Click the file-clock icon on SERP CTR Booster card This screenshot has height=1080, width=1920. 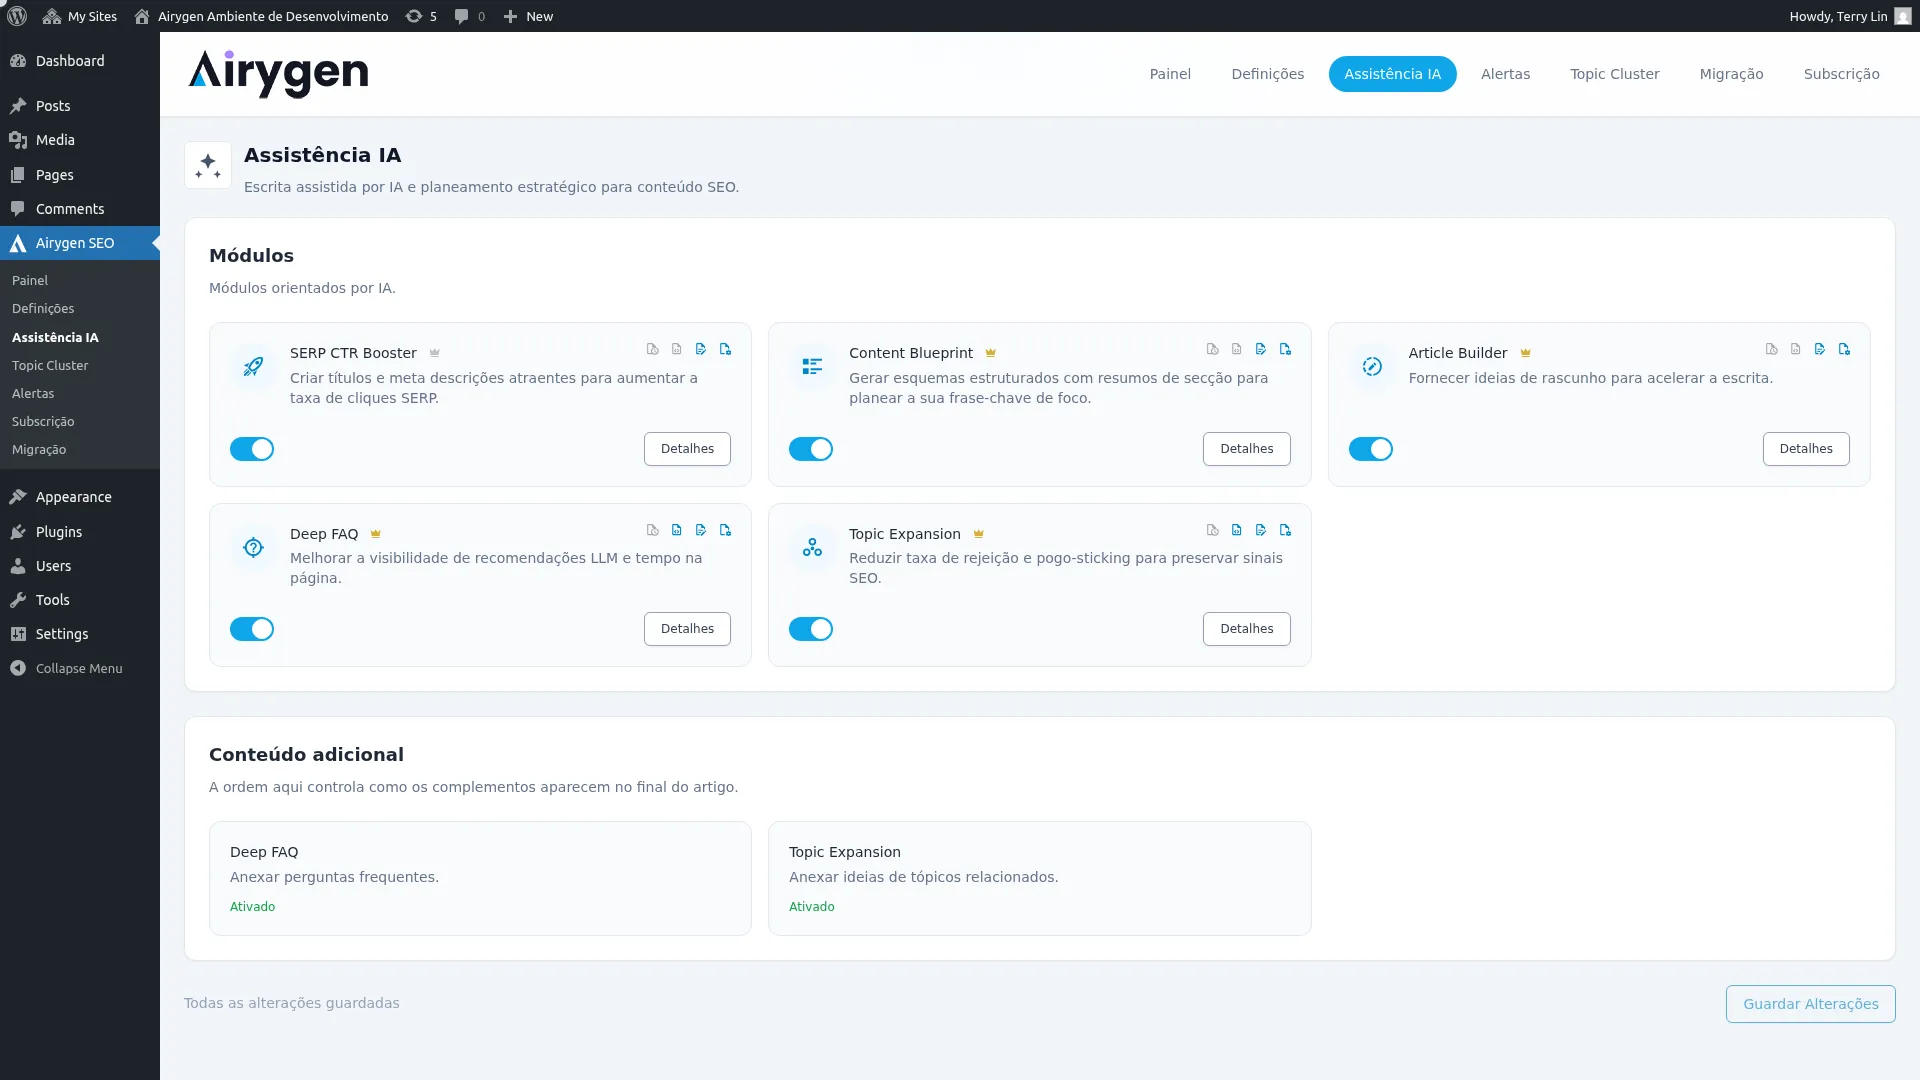653,349
